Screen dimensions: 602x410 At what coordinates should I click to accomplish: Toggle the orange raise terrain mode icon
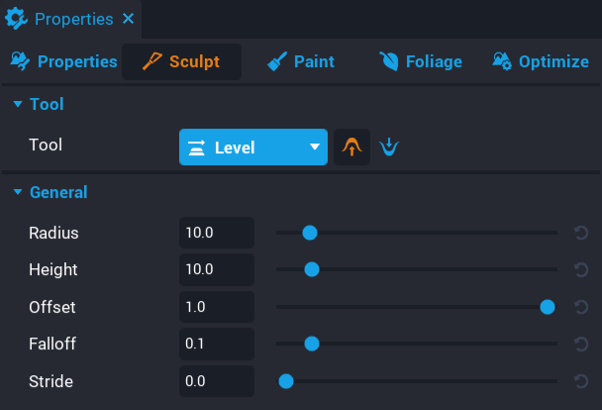click(x=351, y=147)
